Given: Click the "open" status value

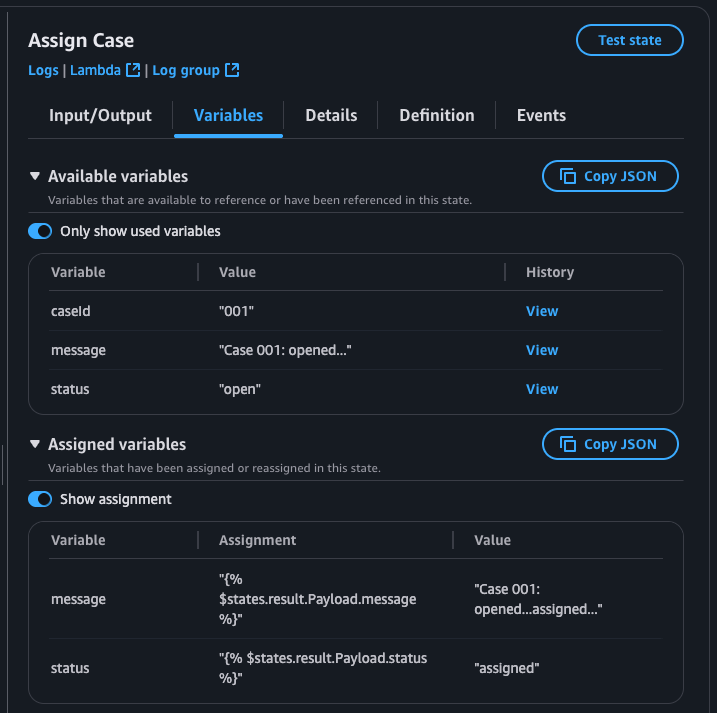Looking at the screenshot, I should (240, 389).
